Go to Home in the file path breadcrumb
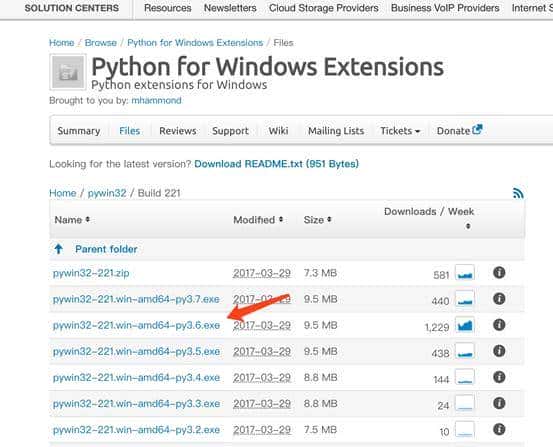 point(62,193)
